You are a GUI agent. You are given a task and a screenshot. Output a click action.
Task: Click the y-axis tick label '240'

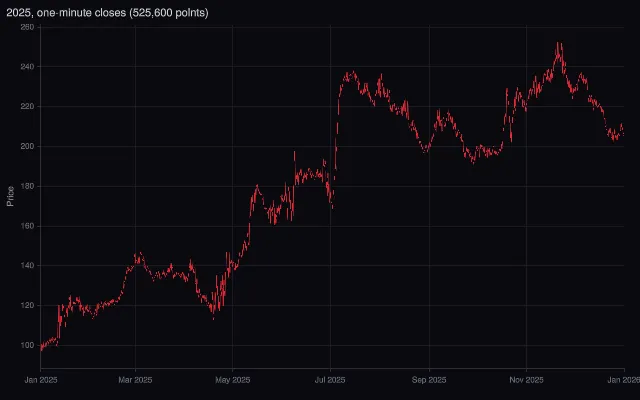[x=27, y=67]
